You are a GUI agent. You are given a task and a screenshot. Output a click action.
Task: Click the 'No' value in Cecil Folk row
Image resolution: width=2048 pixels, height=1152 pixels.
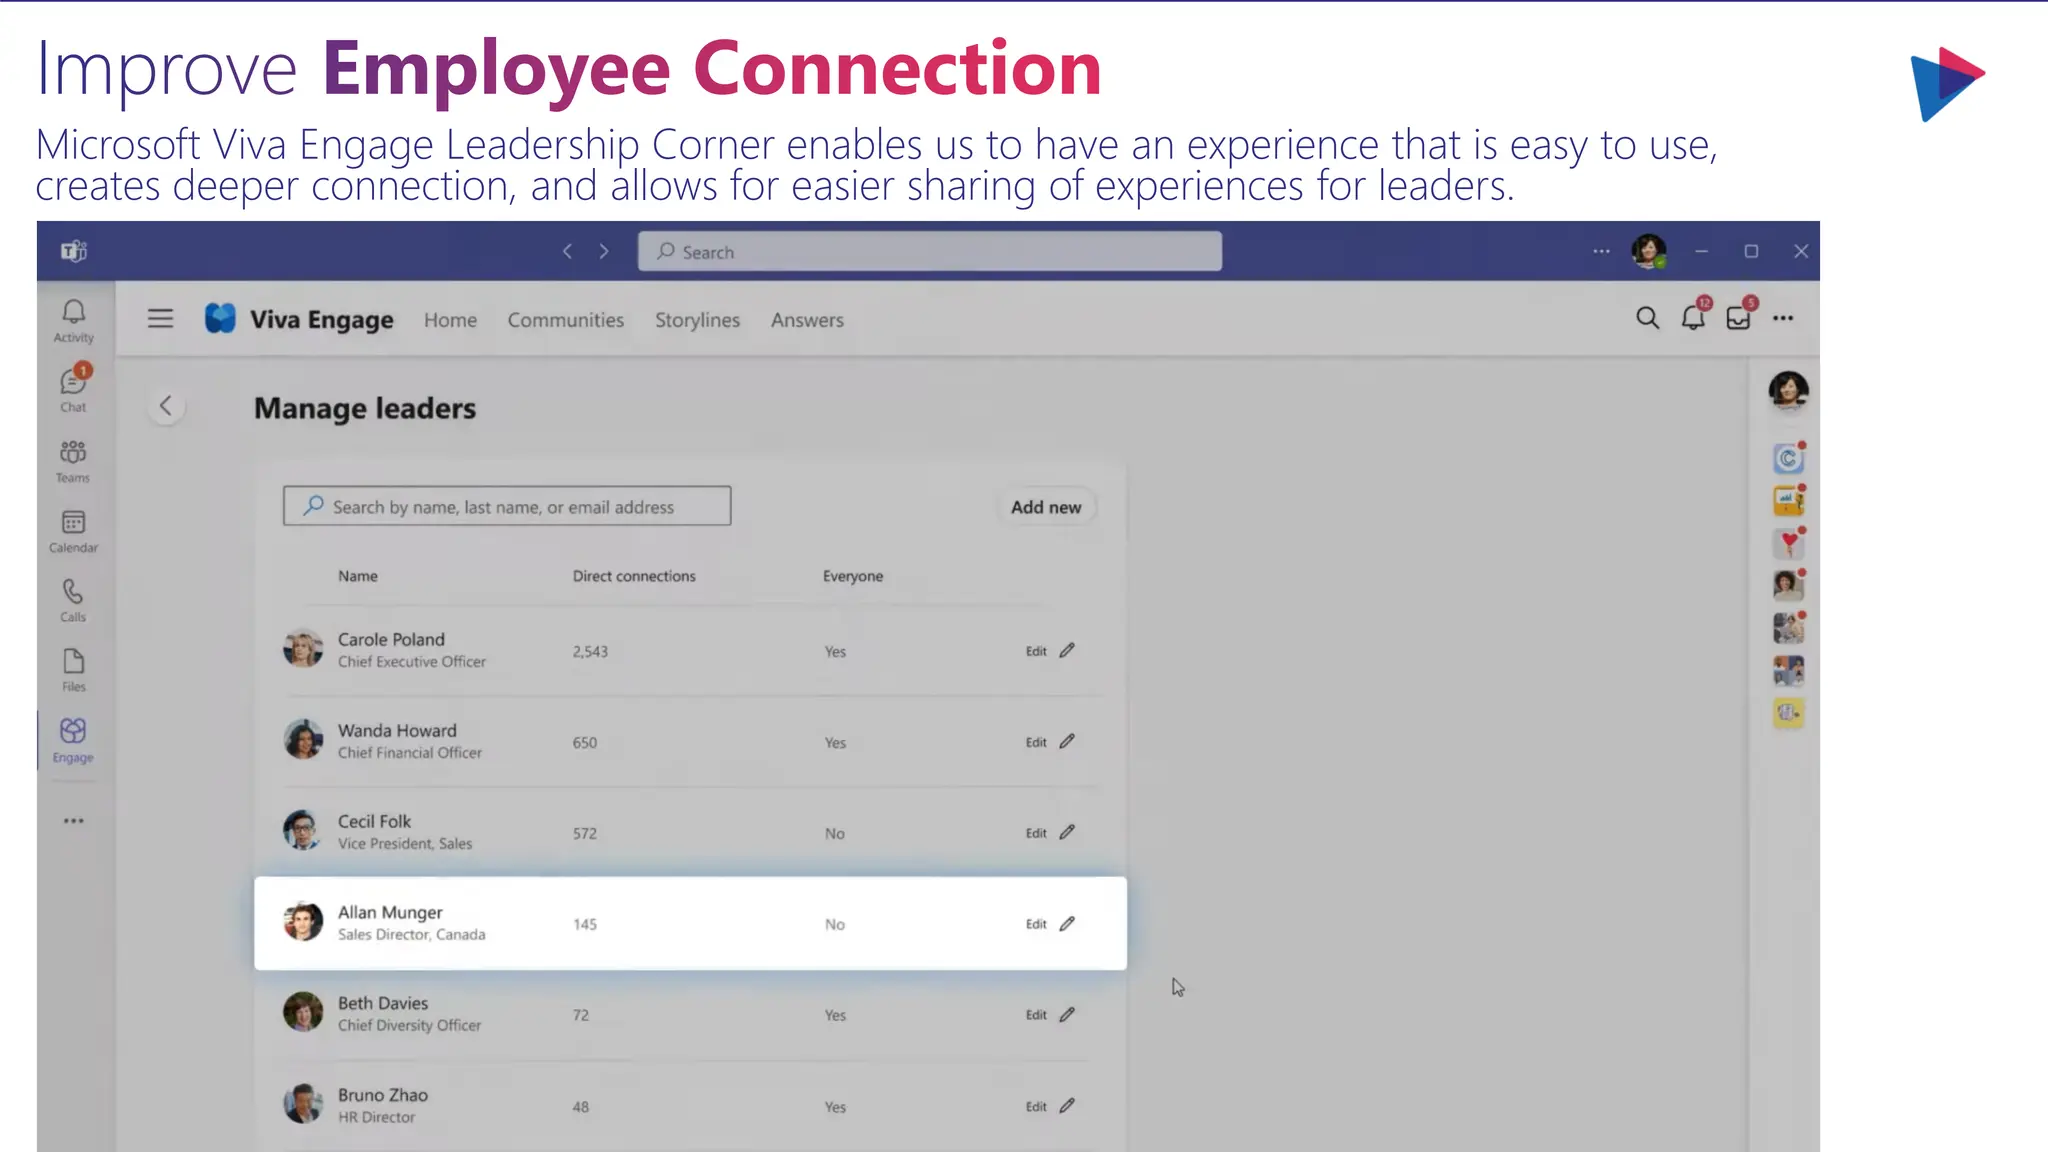tap(835, 833)
